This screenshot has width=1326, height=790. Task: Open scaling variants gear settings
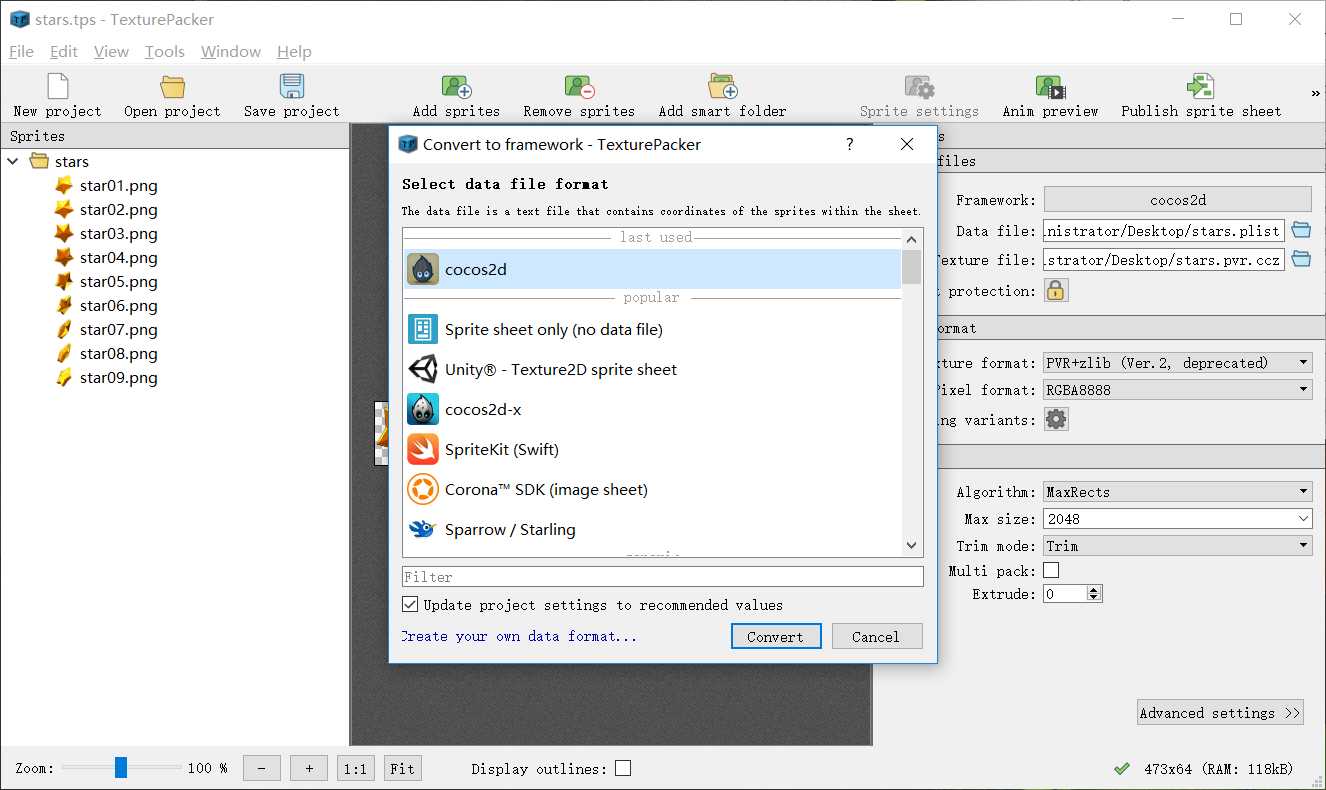point(1056,420)
